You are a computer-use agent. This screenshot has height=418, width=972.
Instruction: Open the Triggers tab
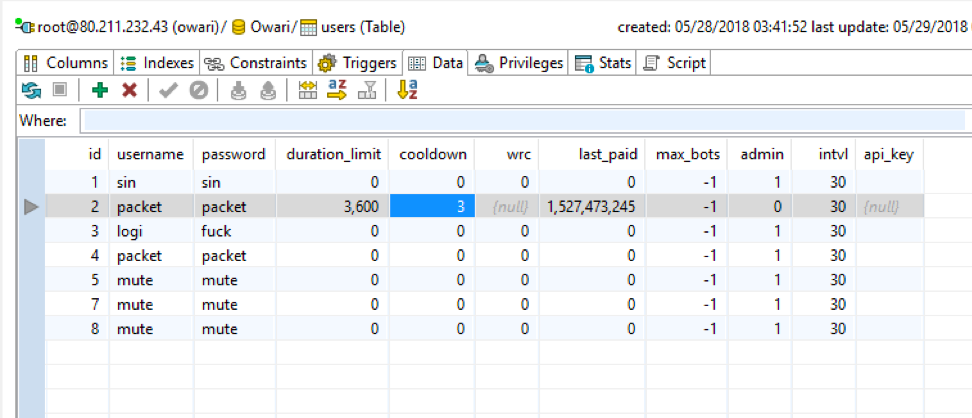(358, 63)
